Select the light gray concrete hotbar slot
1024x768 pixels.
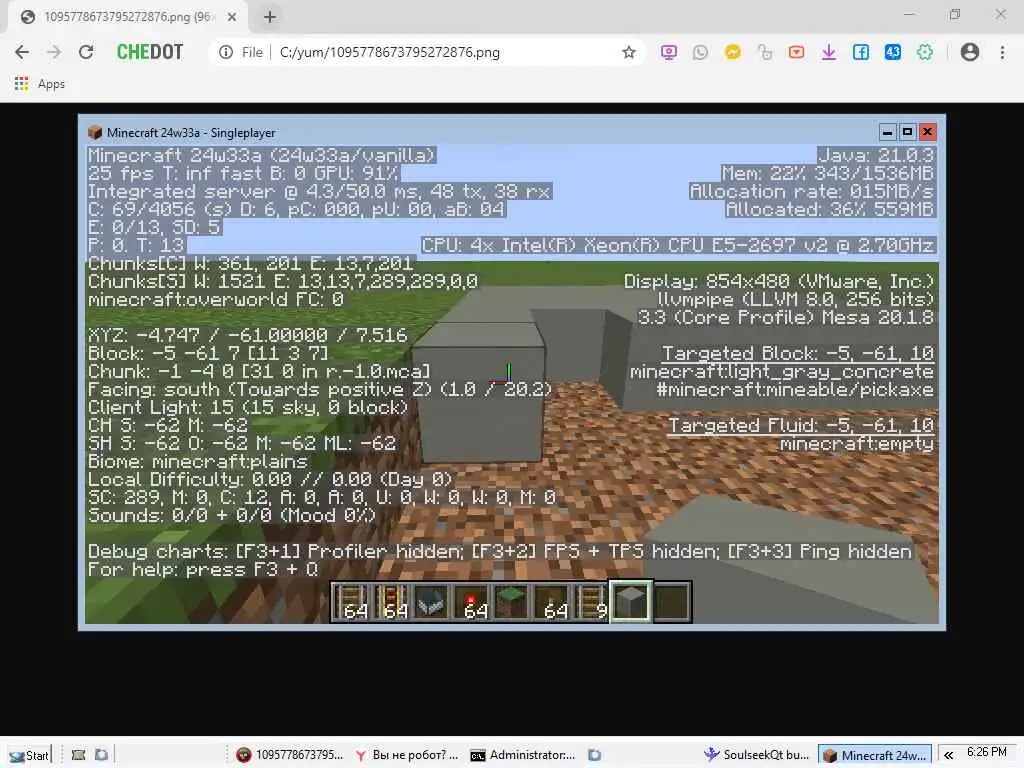(631, 601)
